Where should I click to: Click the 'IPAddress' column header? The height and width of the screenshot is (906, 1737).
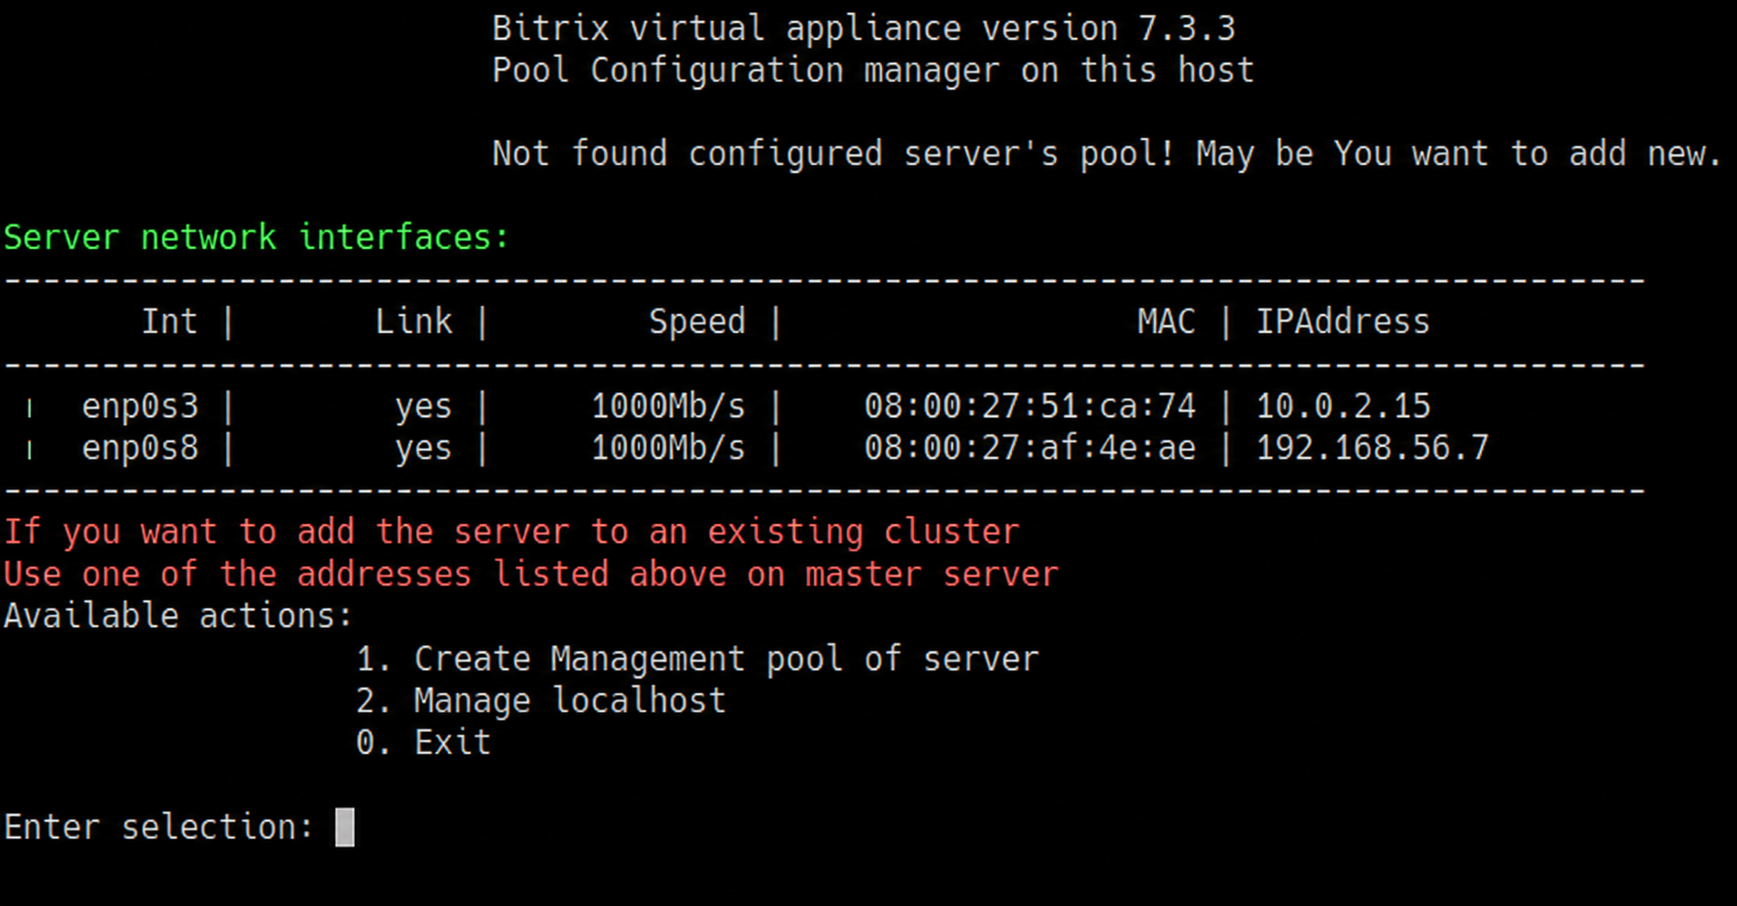tap(1343, 322)
